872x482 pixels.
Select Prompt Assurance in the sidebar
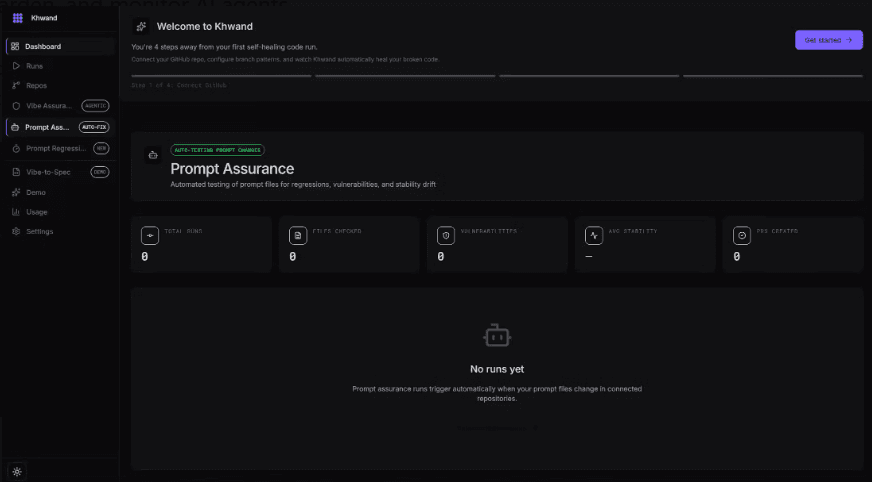(60, 127)
